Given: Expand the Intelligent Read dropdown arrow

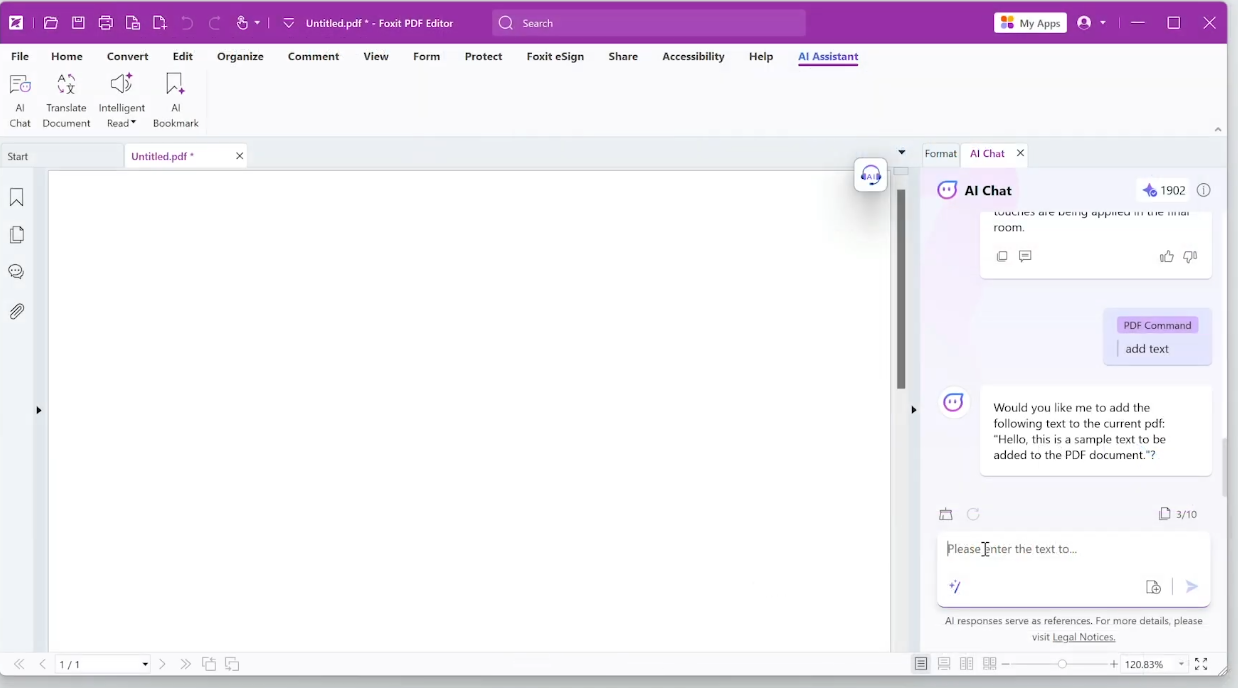Looking at the screenshot, I should (x=133, y=123).
